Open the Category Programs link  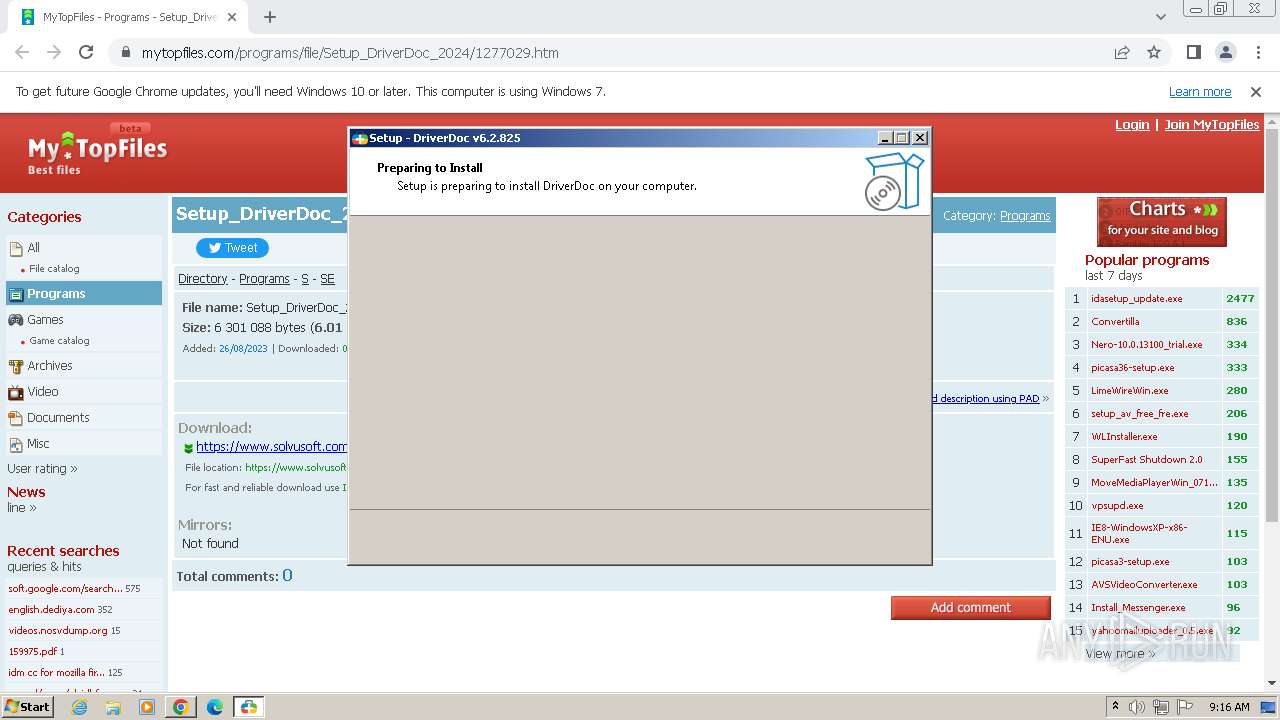tap(1025, 215)
